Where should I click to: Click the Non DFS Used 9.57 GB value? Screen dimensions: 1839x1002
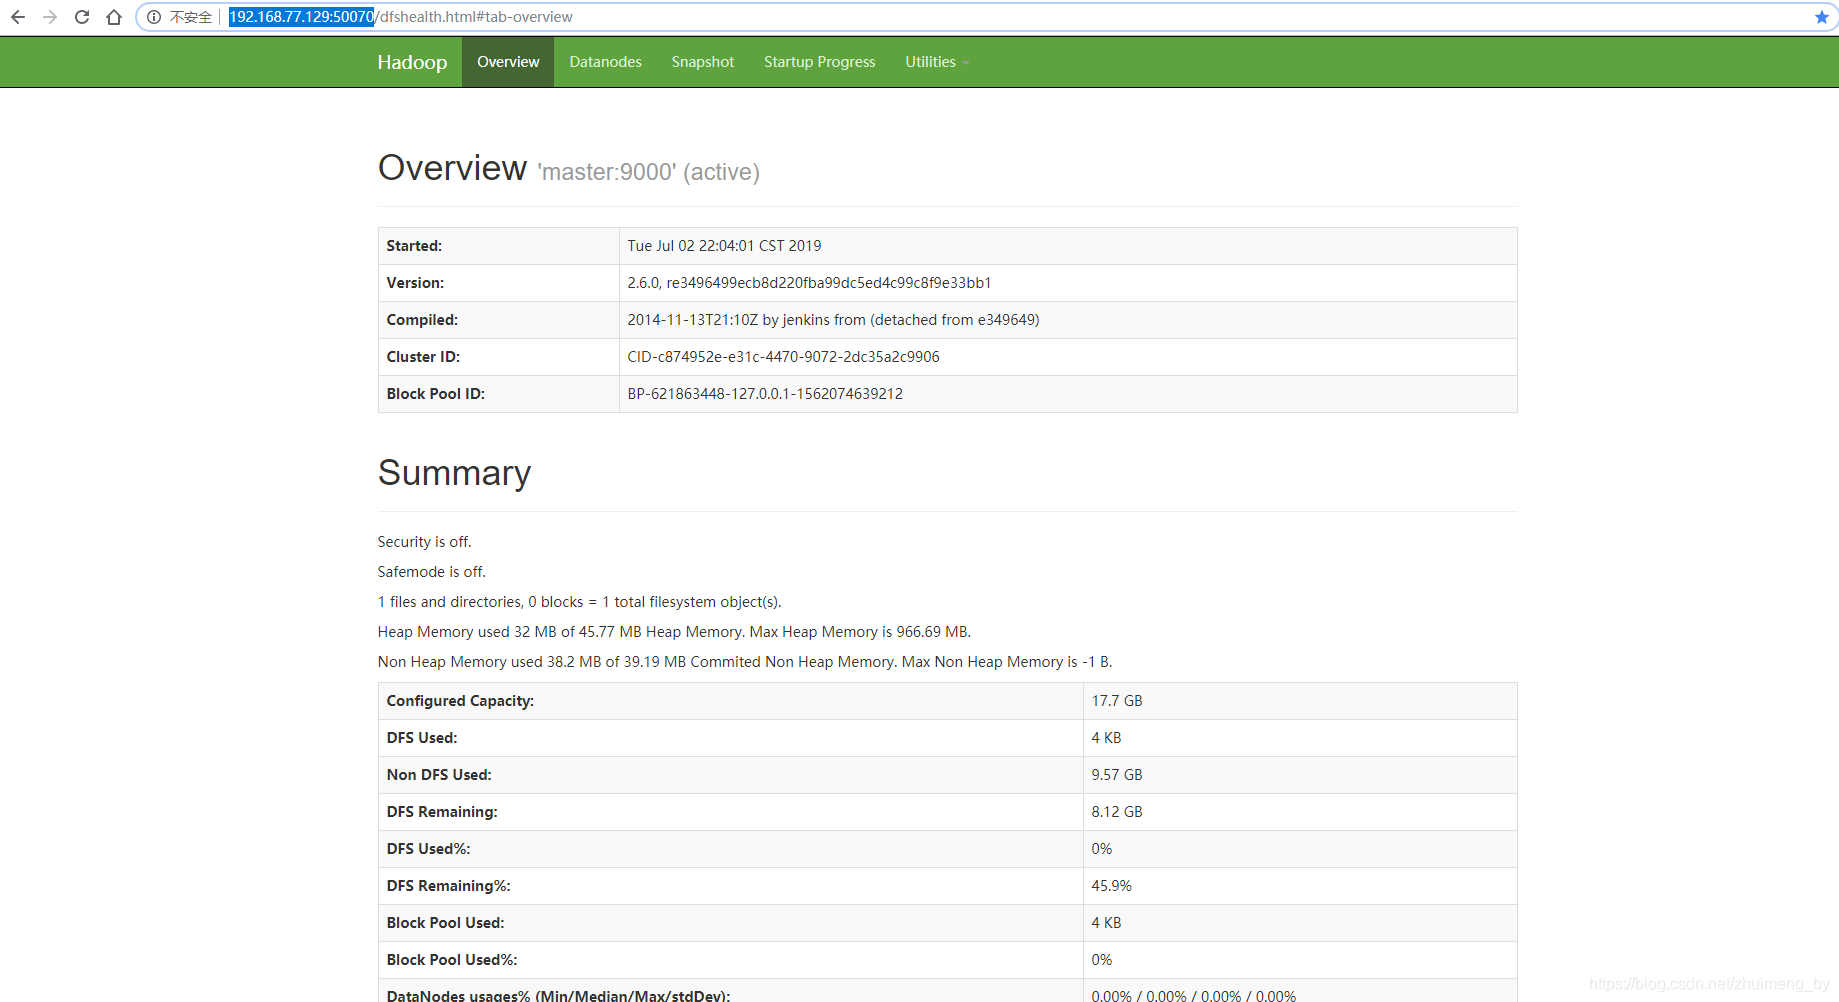1117,775
